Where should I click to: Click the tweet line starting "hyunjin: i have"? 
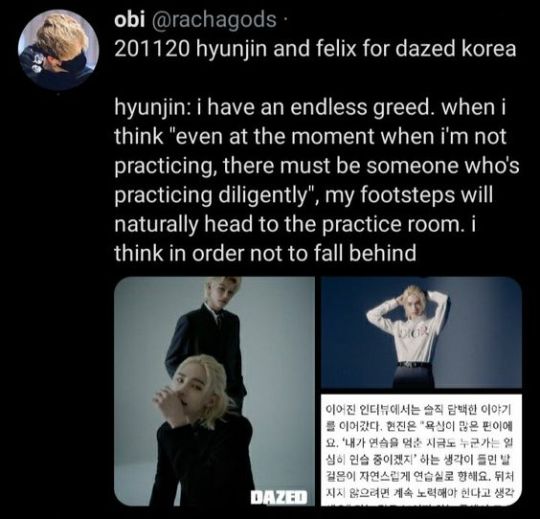click(x=310, y=107)
